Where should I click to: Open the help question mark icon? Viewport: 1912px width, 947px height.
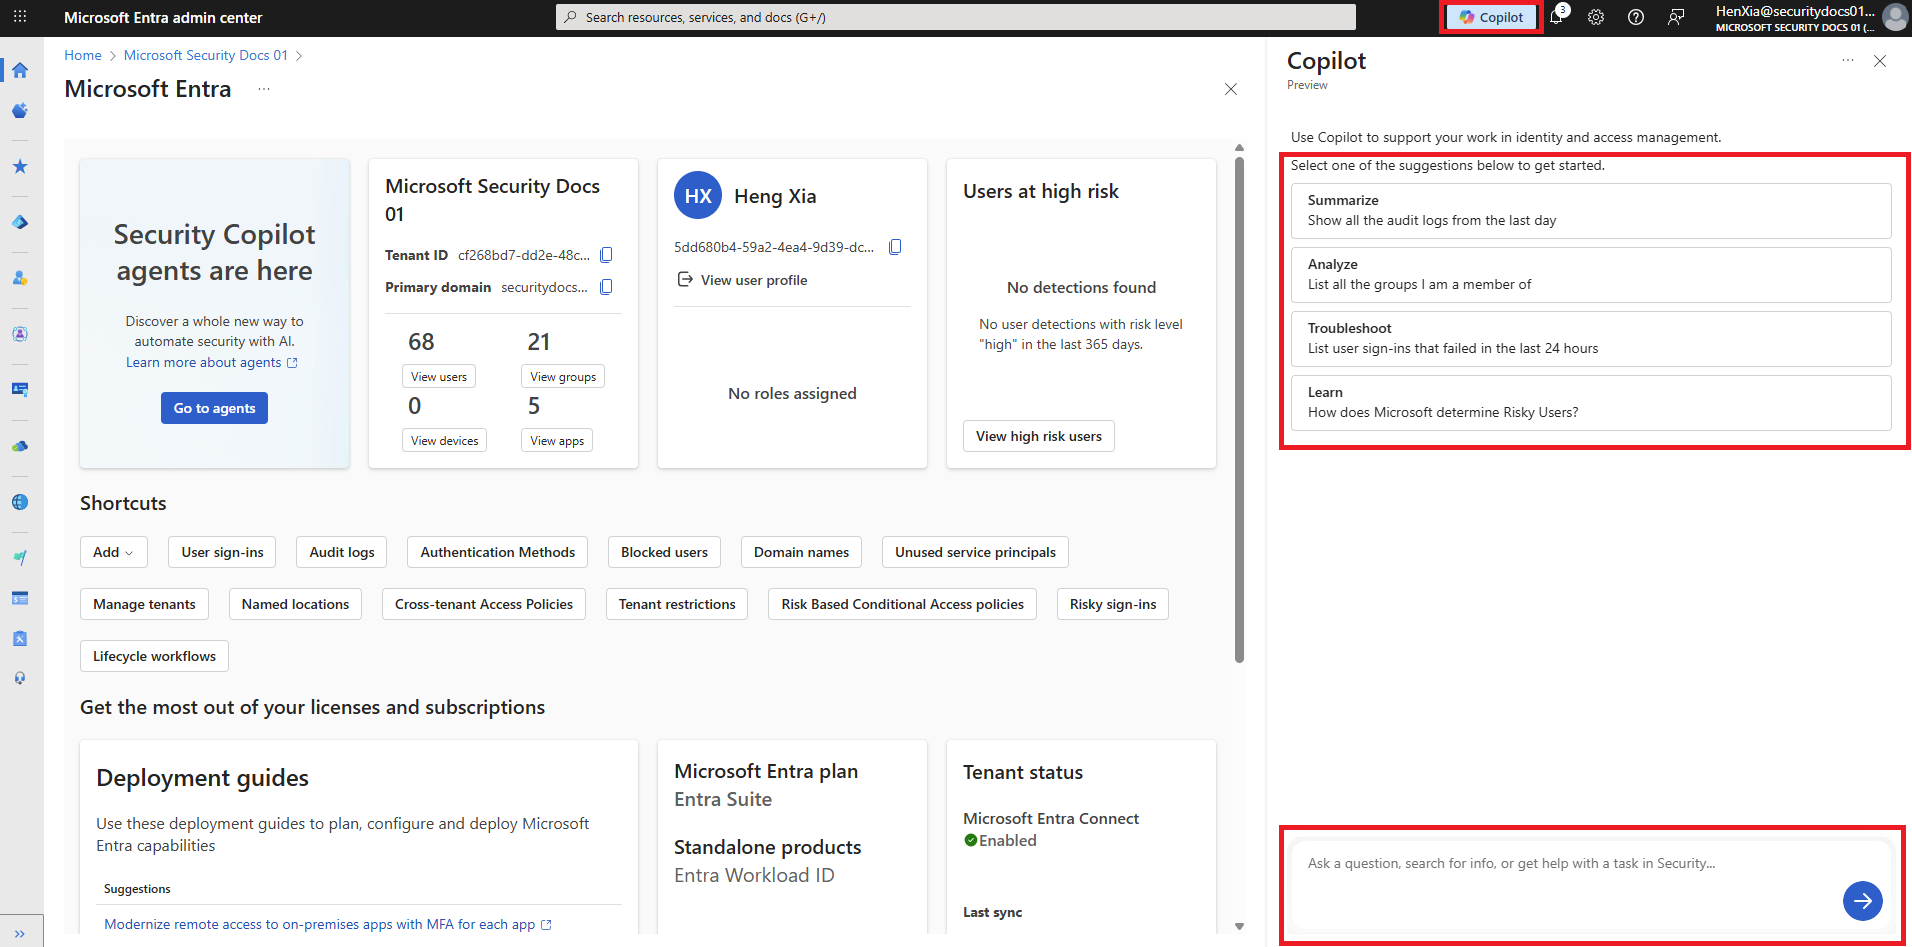click(1636, 17)
